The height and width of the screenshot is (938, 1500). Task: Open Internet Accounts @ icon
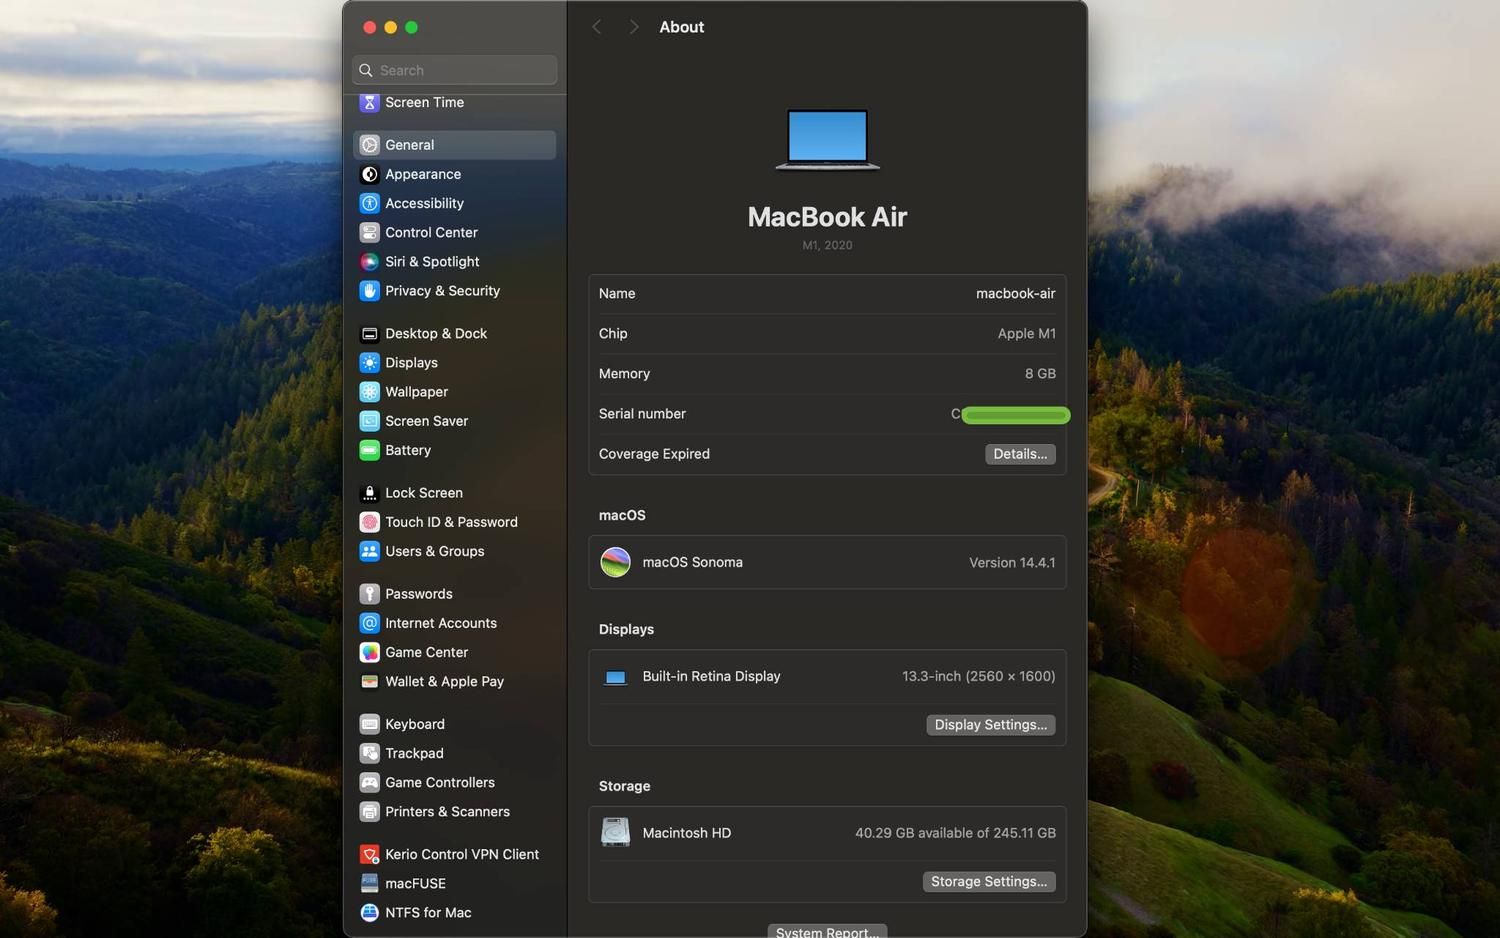coord(369,623)
